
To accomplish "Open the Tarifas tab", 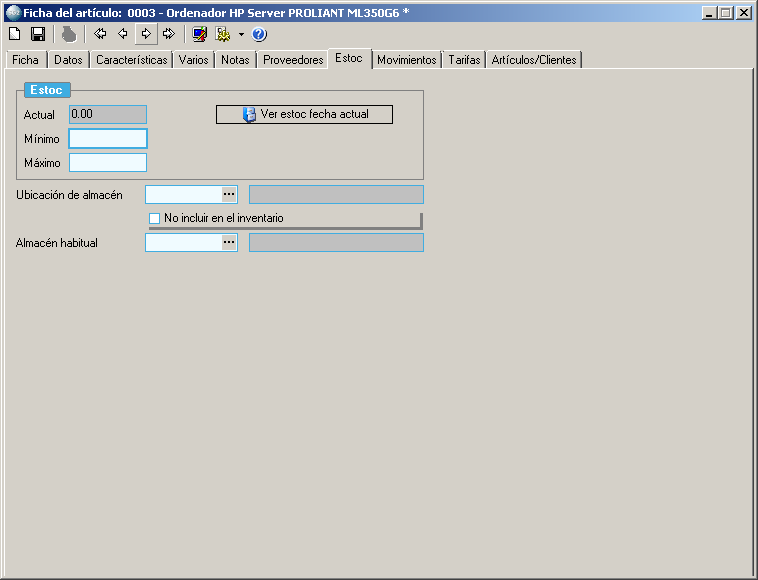I will (x=464, y=60).
